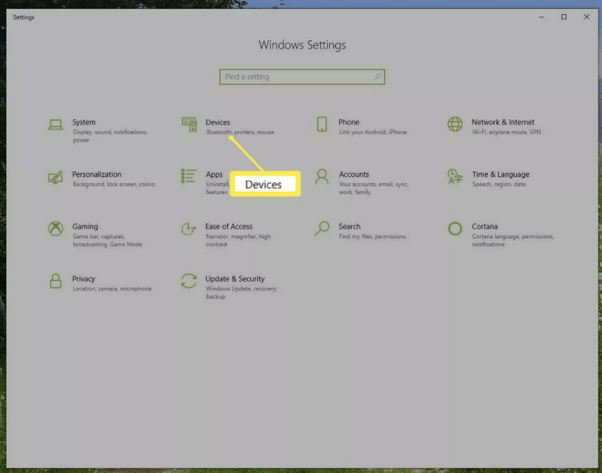The image size is (602, 473).
Task: Open the Ease of Access icon
Action: point(189,228)
